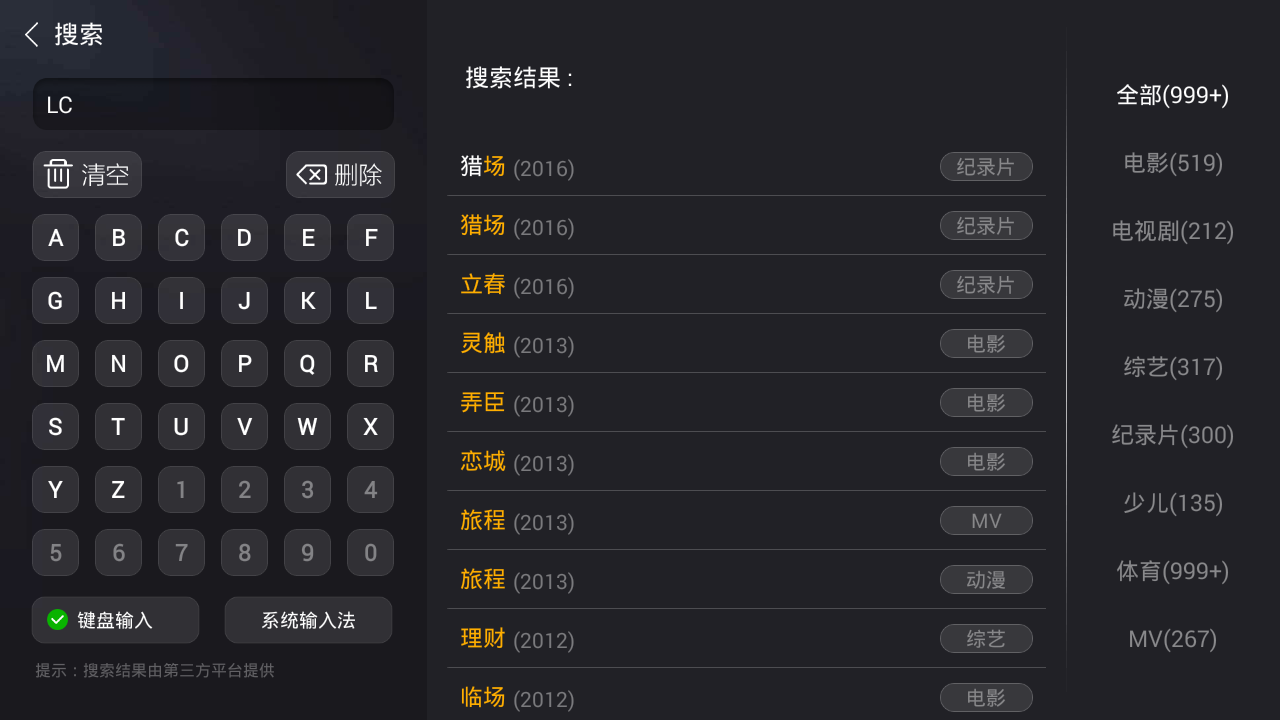Viewport: 1280px width, 720px height.
Task: Open the 动漫(275) category
Action: pyautogui.click(x=1172, y=299)
